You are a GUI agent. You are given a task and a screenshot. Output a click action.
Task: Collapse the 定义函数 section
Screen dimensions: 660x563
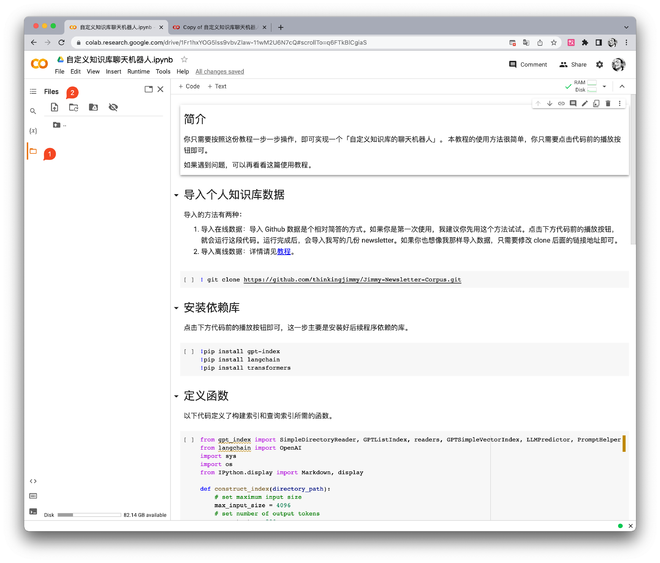tap(177, 396)
